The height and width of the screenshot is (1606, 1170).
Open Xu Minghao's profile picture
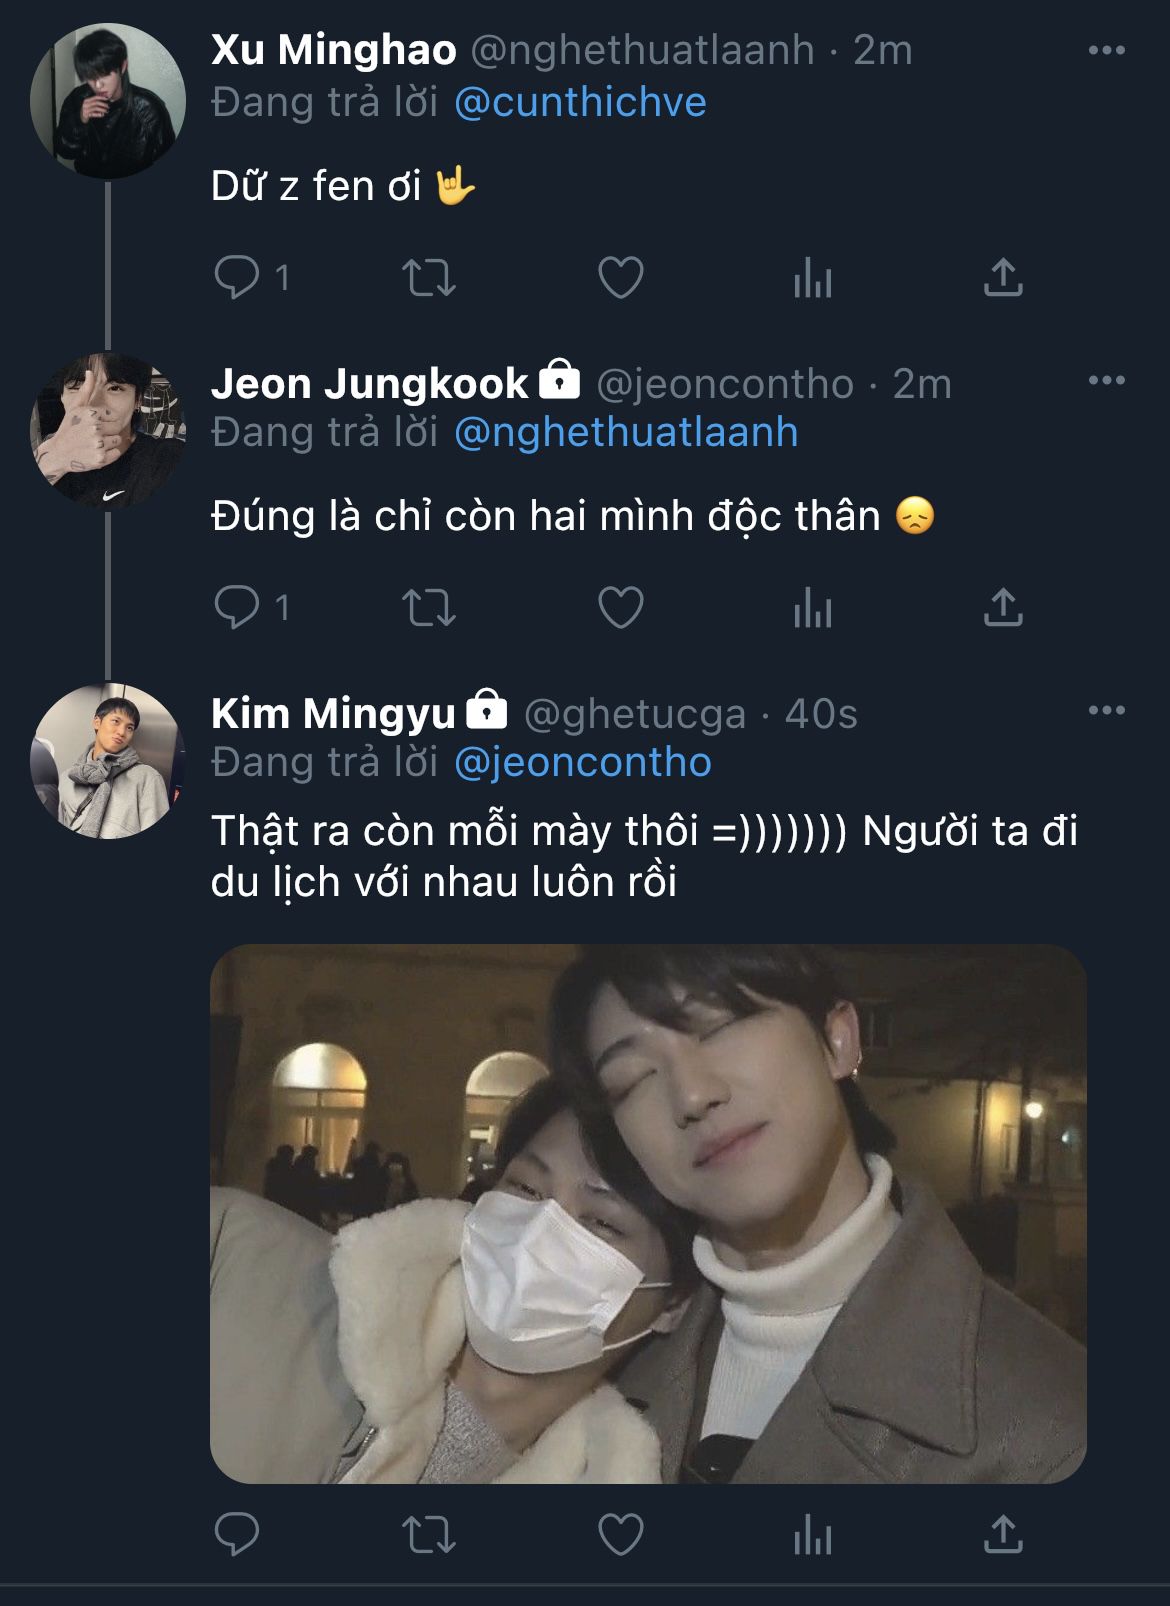pyautogui.click(x=108, y=101)
